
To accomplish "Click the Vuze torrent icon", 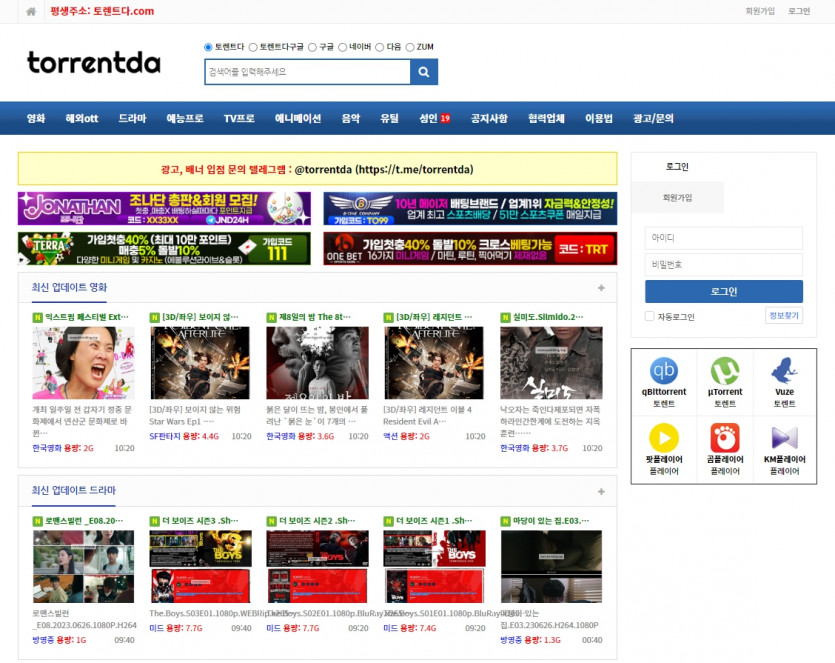I will click(784, 372).
